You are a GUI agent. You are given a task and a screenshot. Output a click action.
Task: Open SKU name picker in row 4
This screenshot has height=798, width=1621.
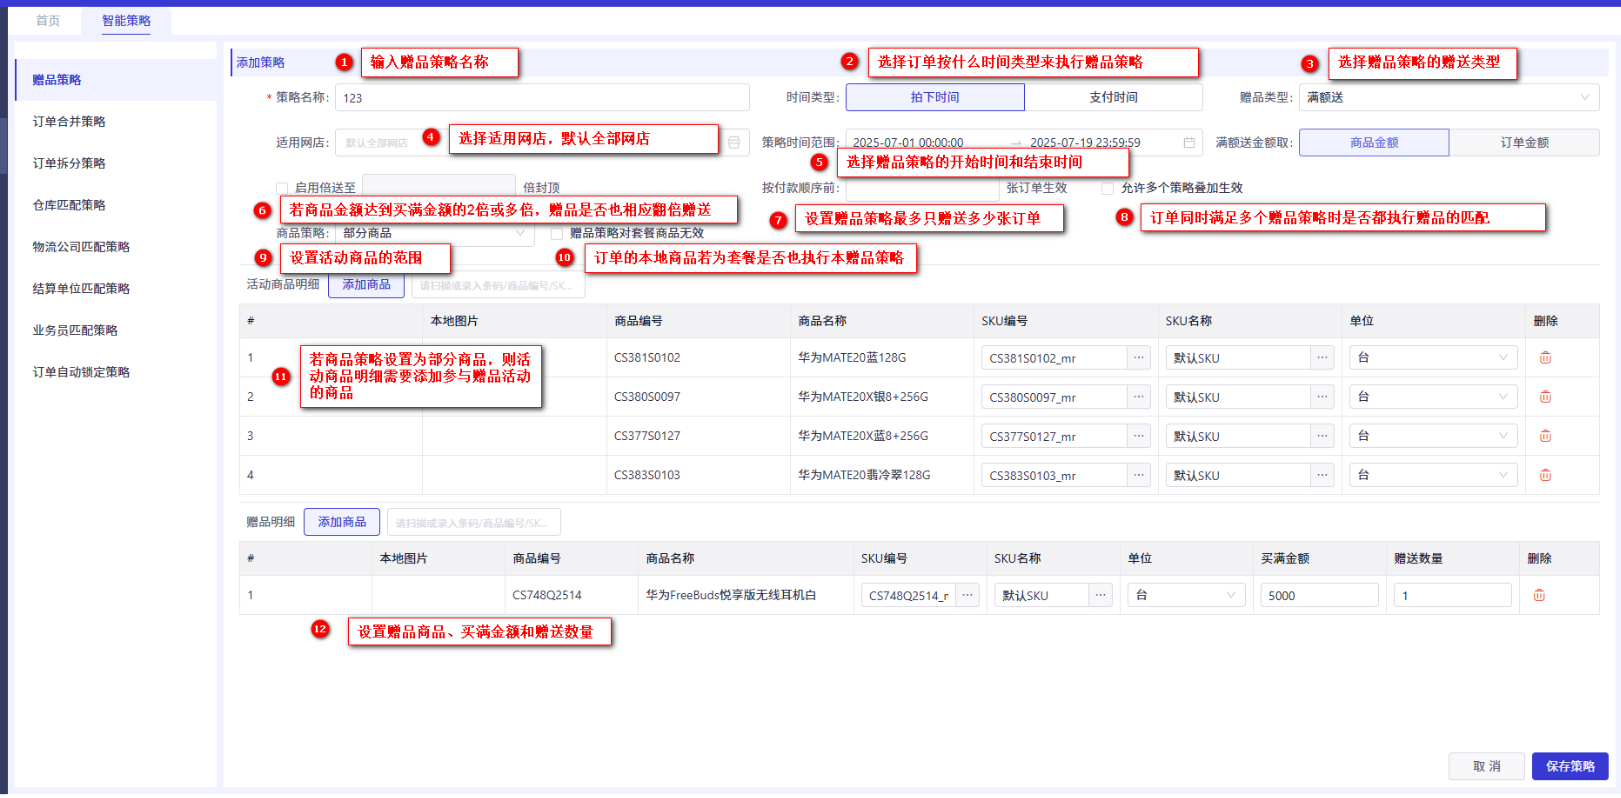click(x=1322, y=475)
